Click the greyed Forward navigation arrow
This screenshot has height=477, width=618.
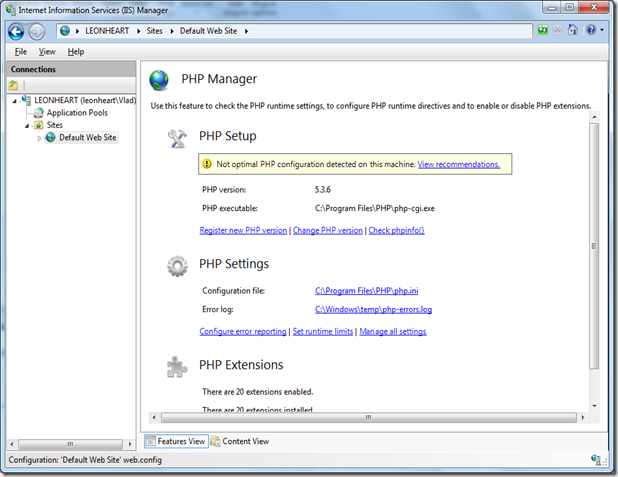[x=37, y=32]
